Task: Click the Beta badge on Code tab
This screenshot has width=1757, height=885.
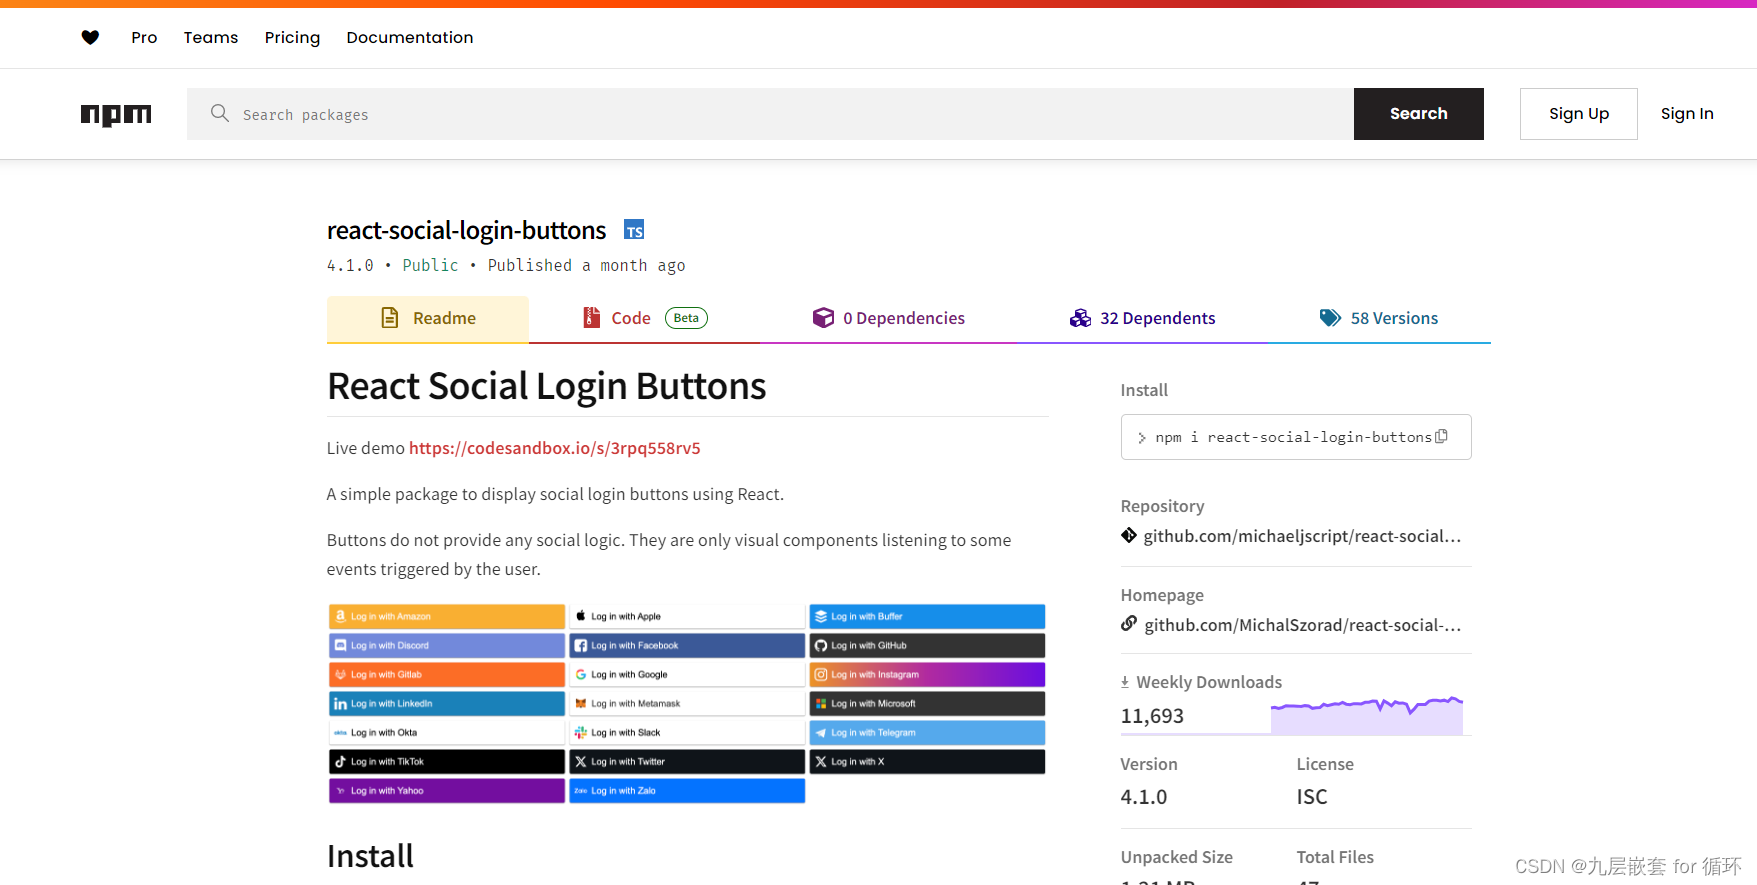Action: point(686,318)
